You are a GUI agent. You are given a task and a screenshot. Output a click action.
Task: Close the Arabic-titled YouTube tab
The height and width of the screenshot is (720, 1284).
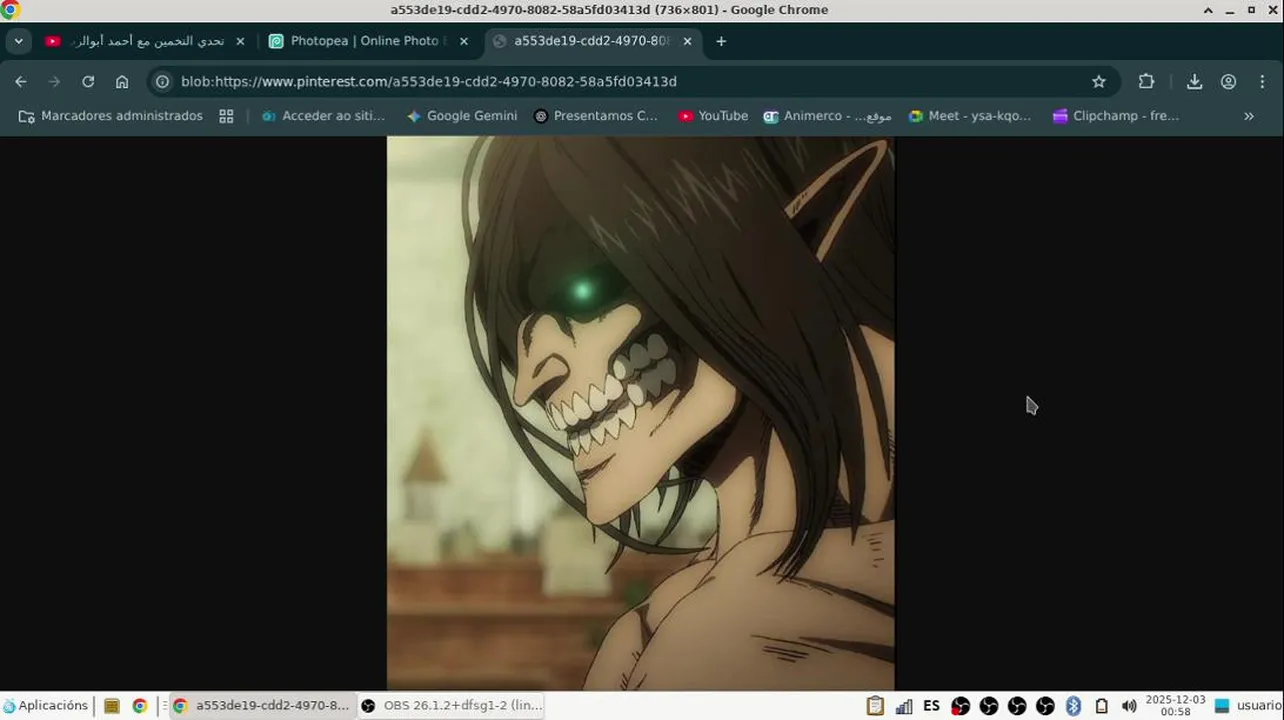[x=240, y=41]
